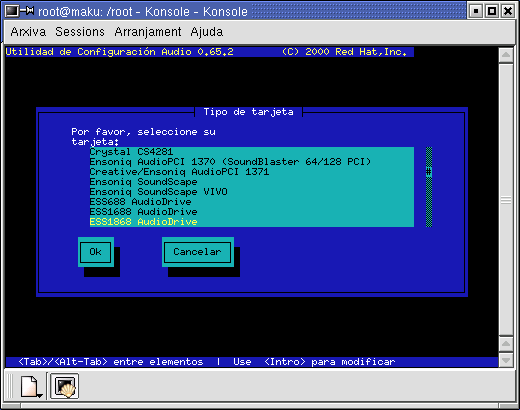Open the Sessions menu
Image resolution: width=520 pixels, height=410 pixels.
tap(80, 32)
